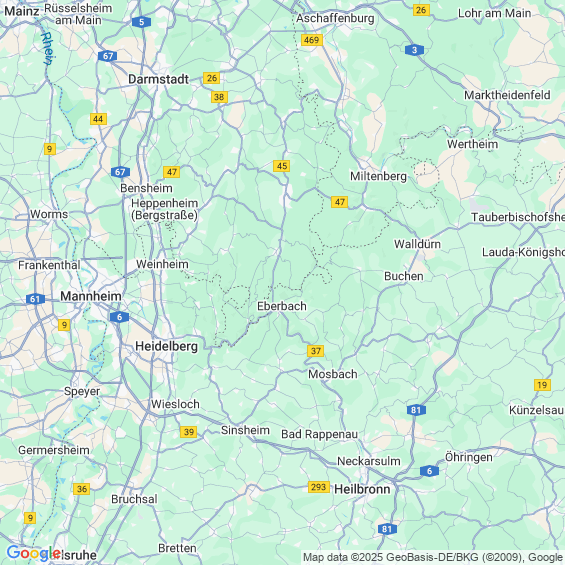
Task: Select the Mannheim city label
Action: pyautogui.click(x=91, y=296)
